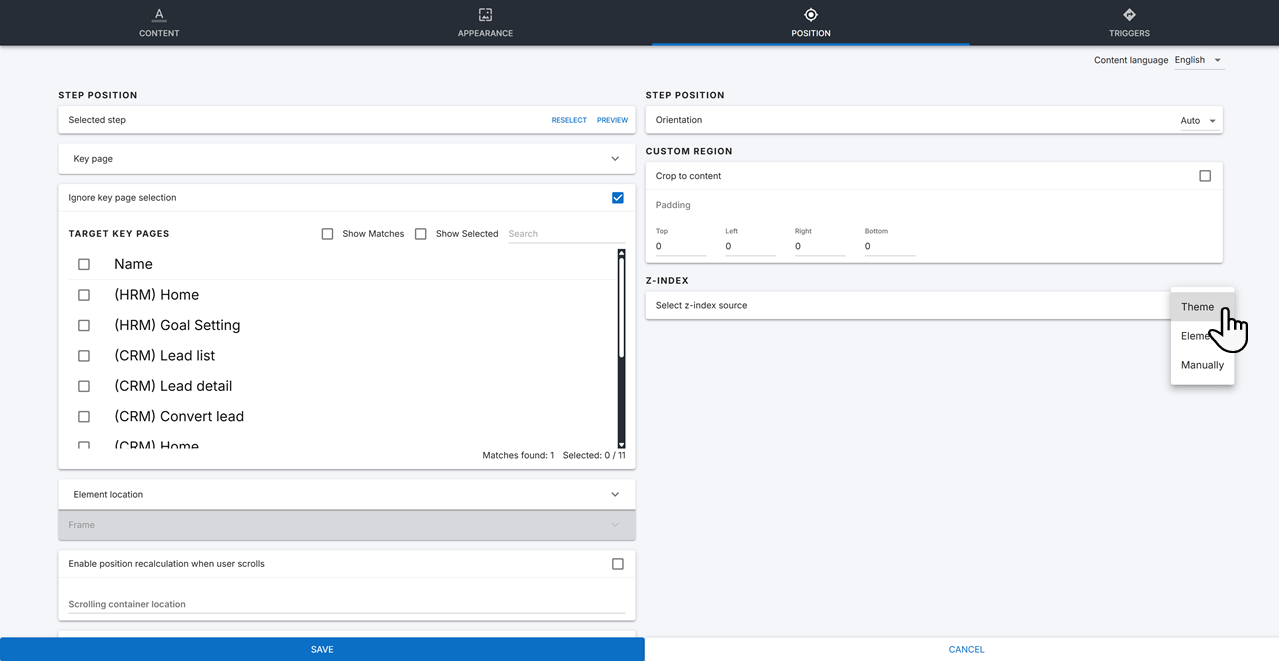
Task: Uncheck Ignore key page selection
Action: pos(617,198)
